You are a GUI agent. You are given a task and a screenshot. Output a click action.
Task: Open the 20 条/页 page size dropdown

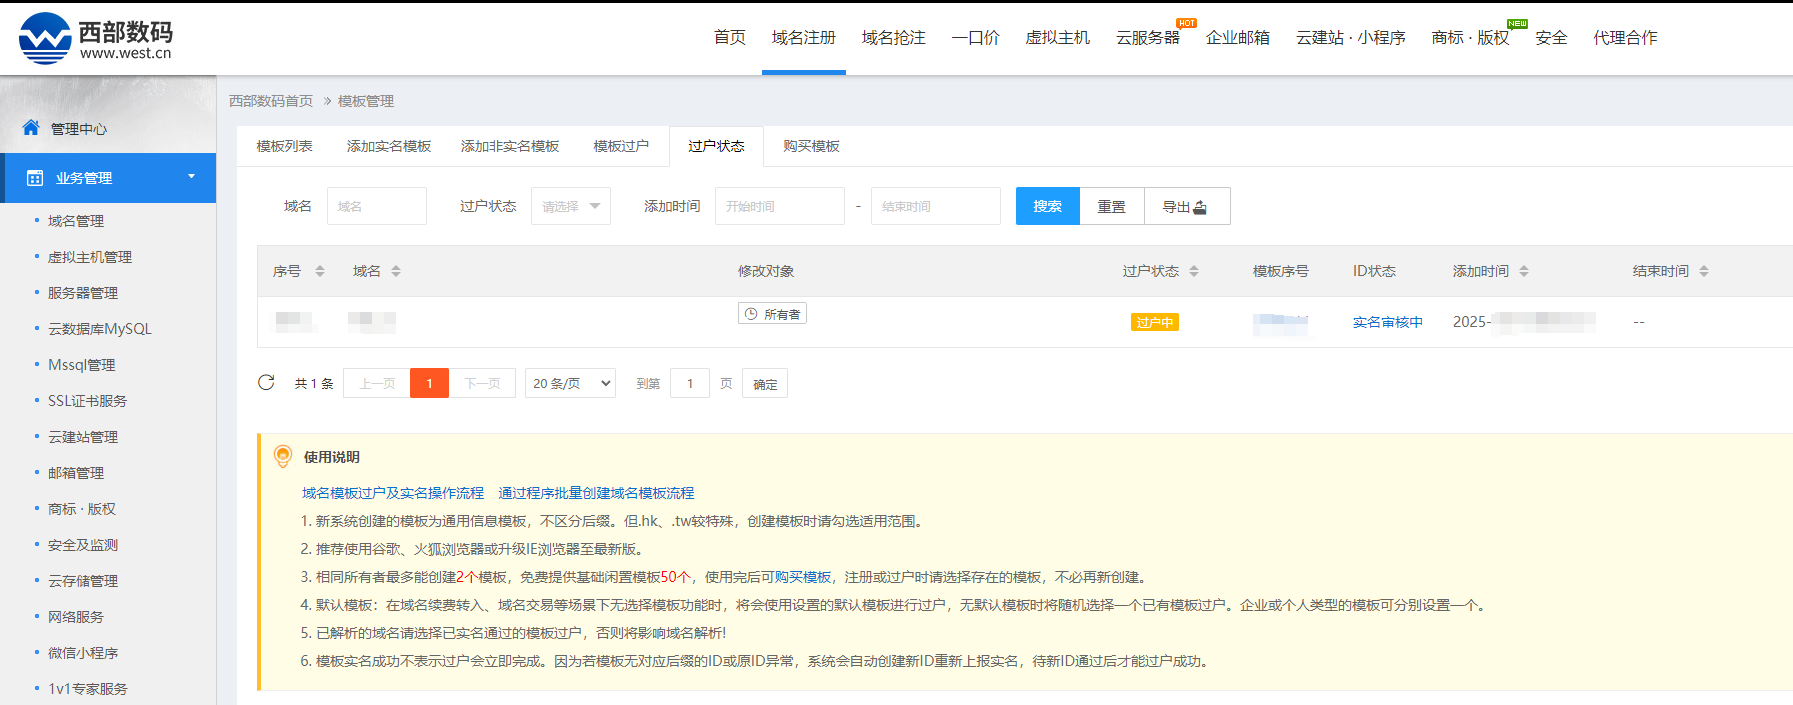570,383
